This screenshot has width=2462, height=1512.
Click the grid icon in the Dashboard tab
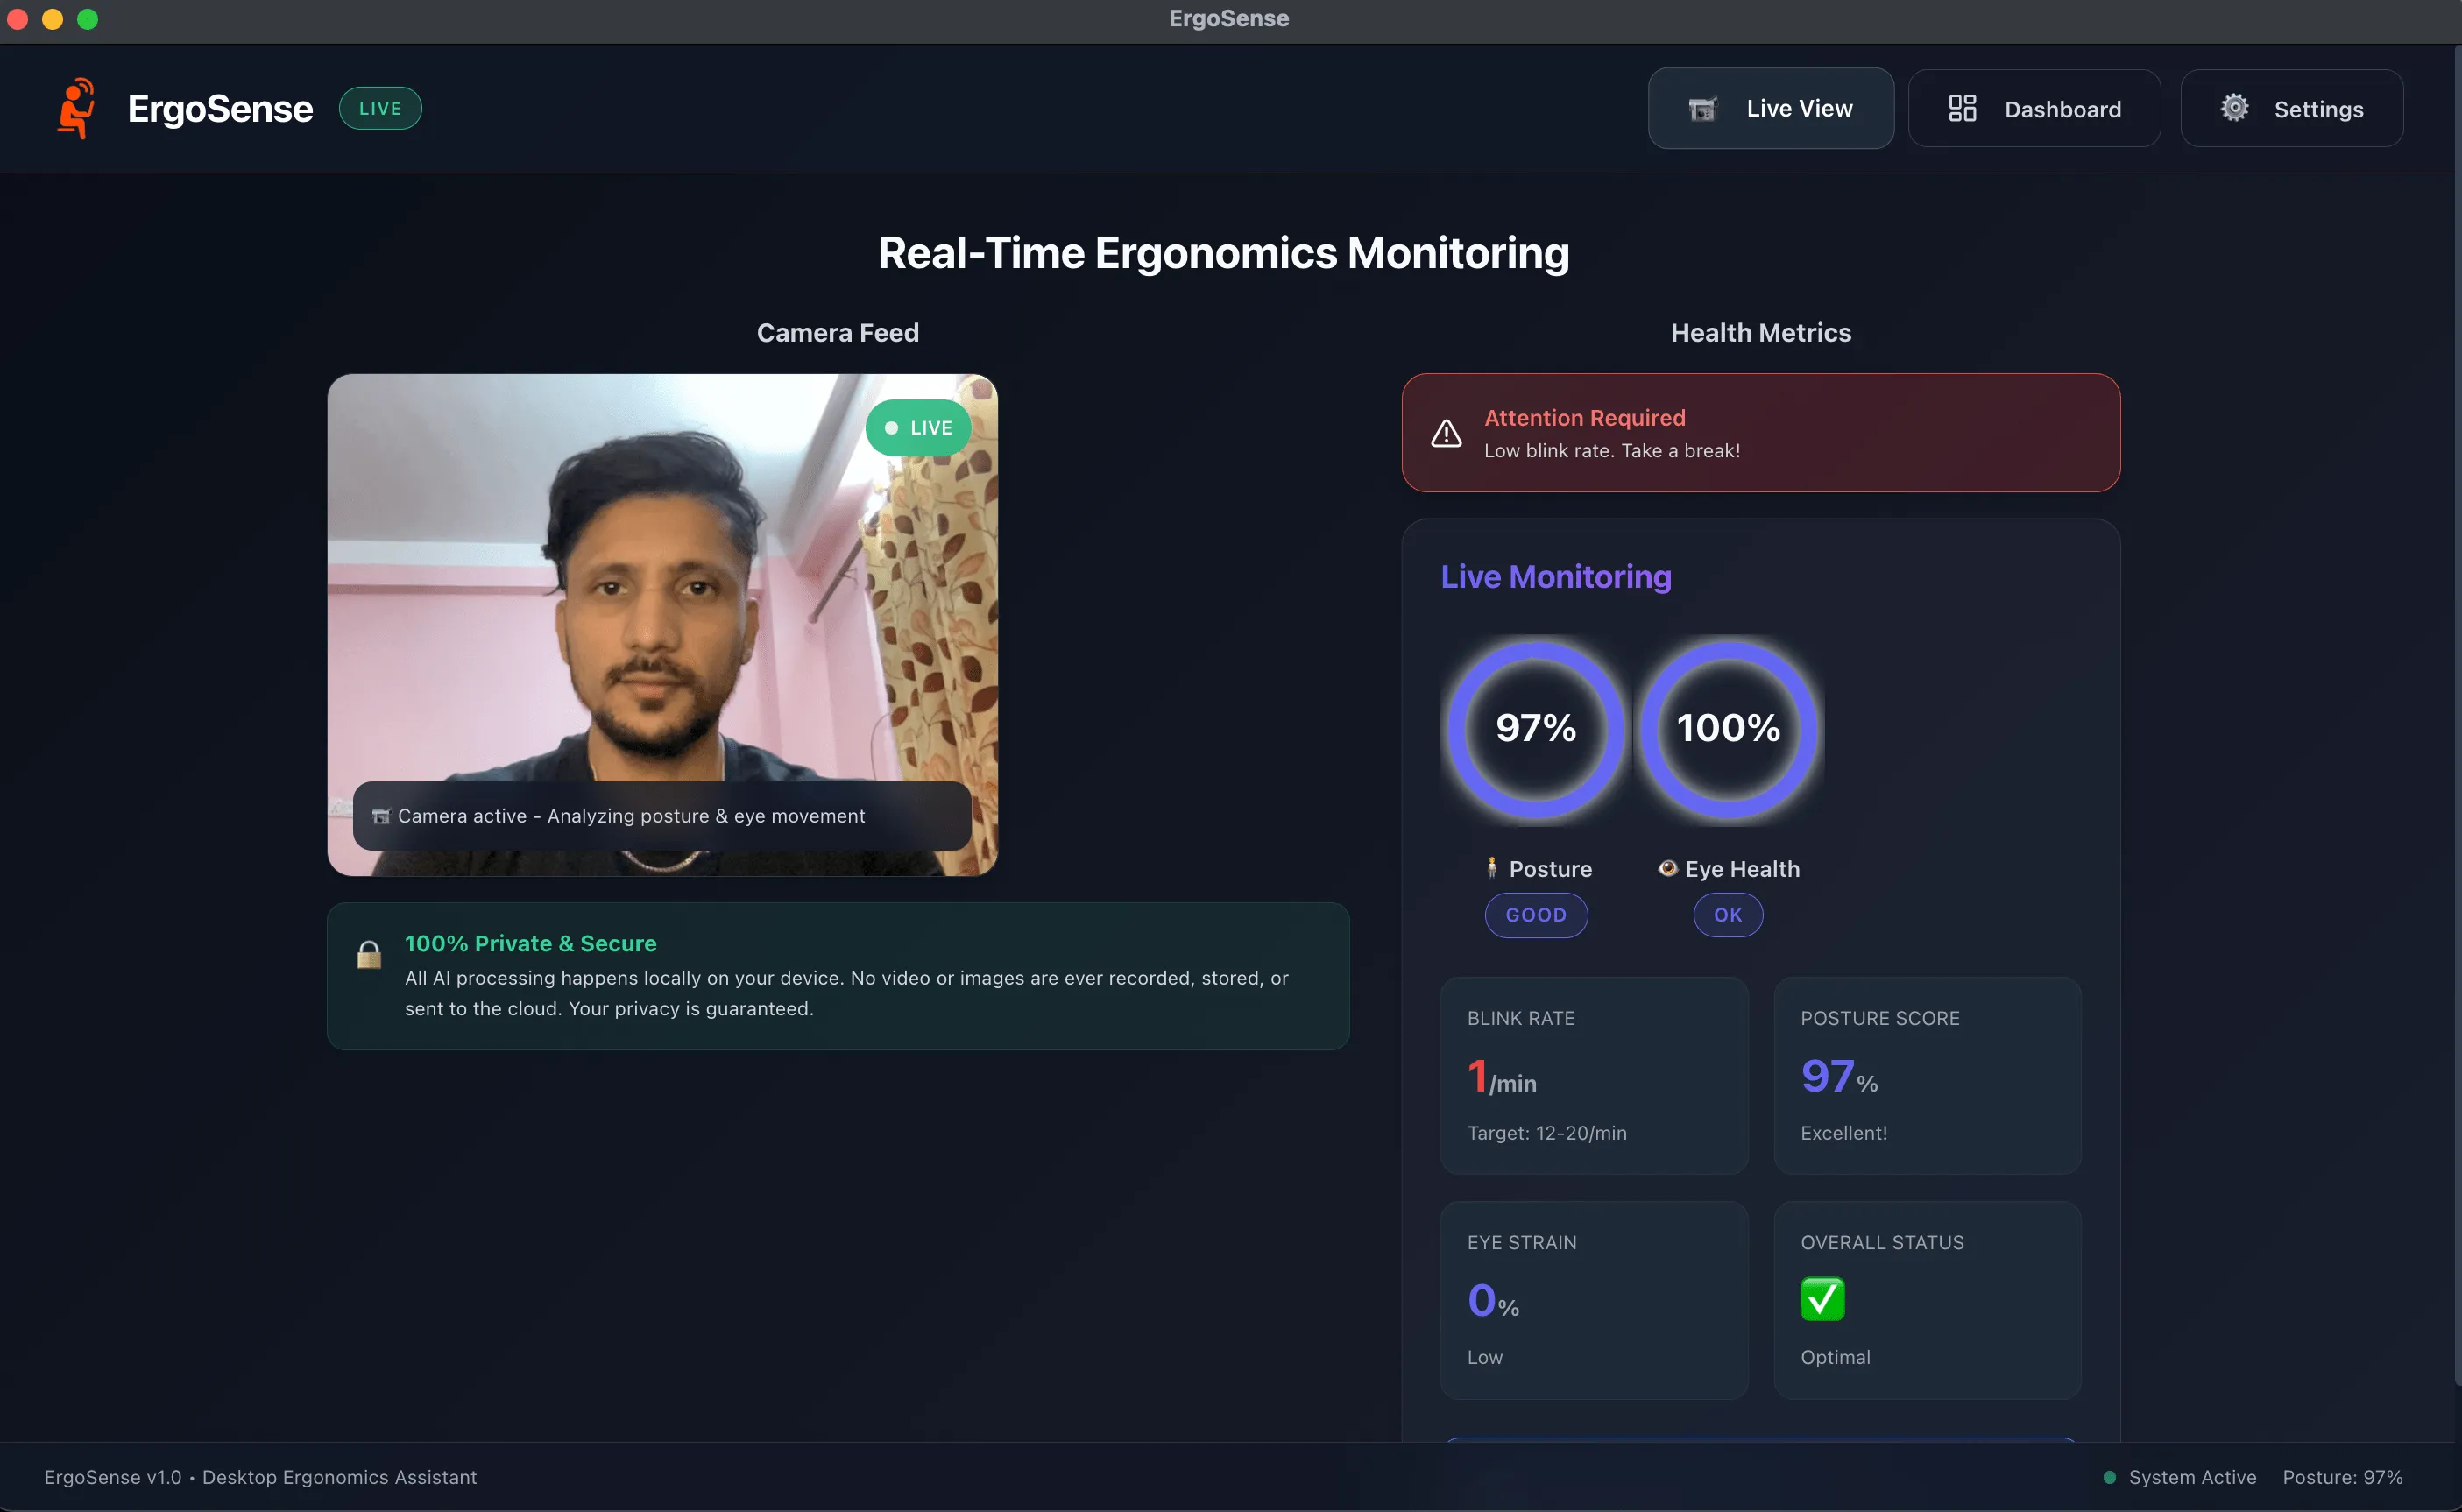1962,108
